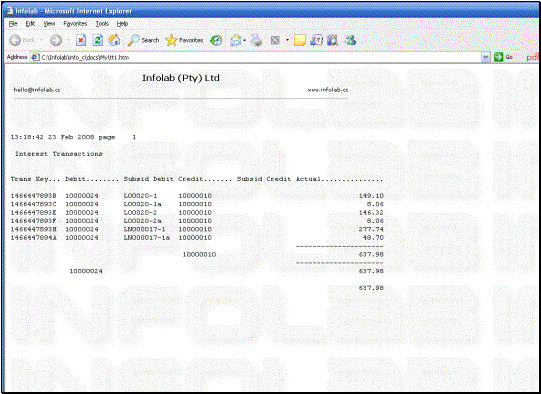Click the Forward arrow button
Viewport: 541px width, 394px height.
[x=56, y=40]
